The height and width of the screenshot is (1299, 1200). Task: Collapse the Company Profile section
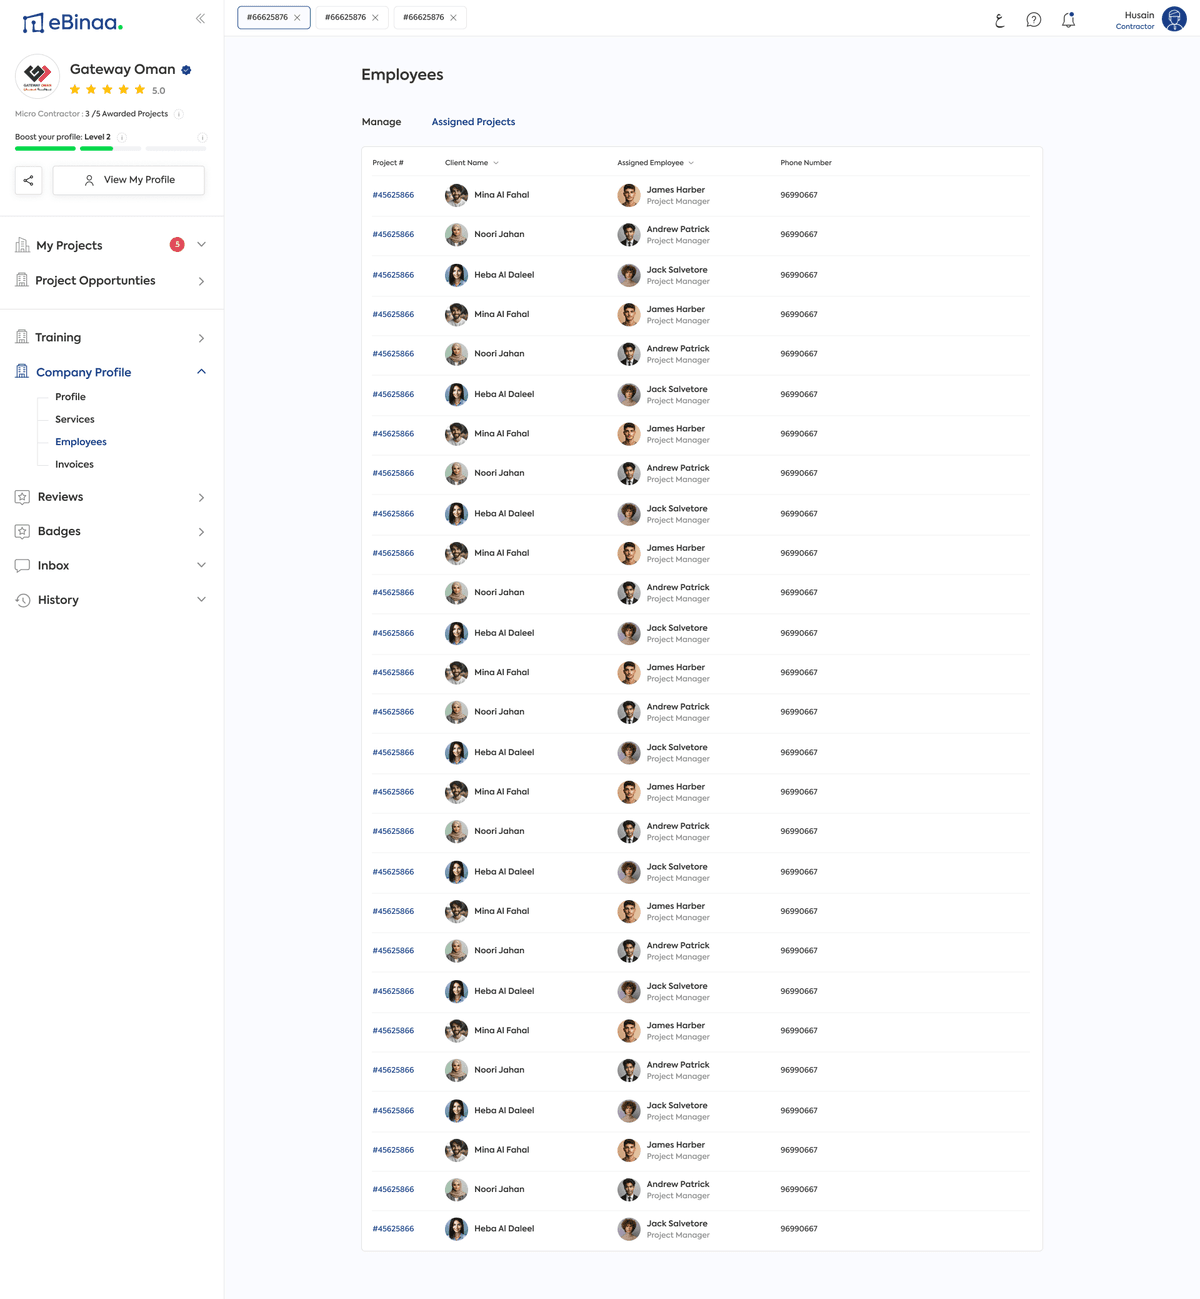pyautogui.click(x=201, y=371)
